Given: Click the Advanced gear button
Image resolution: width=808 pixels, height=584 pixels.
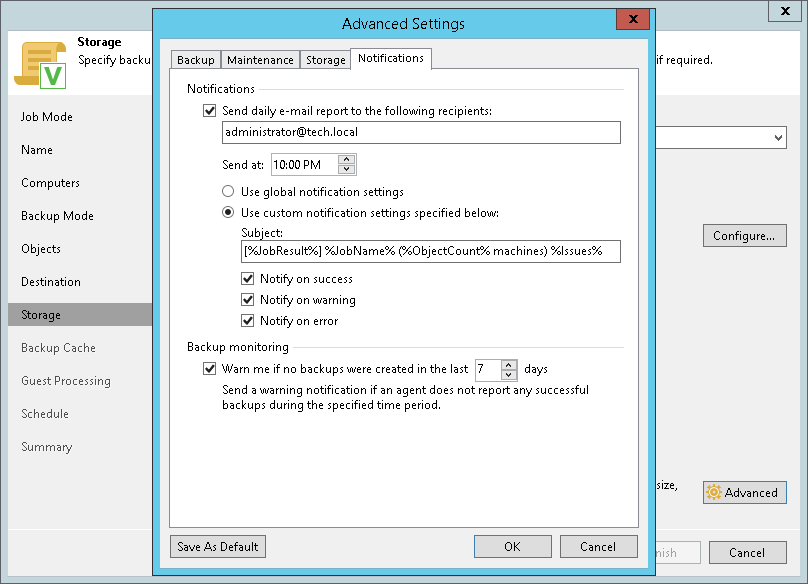Looking at the screenshot, I should [744, 492].
